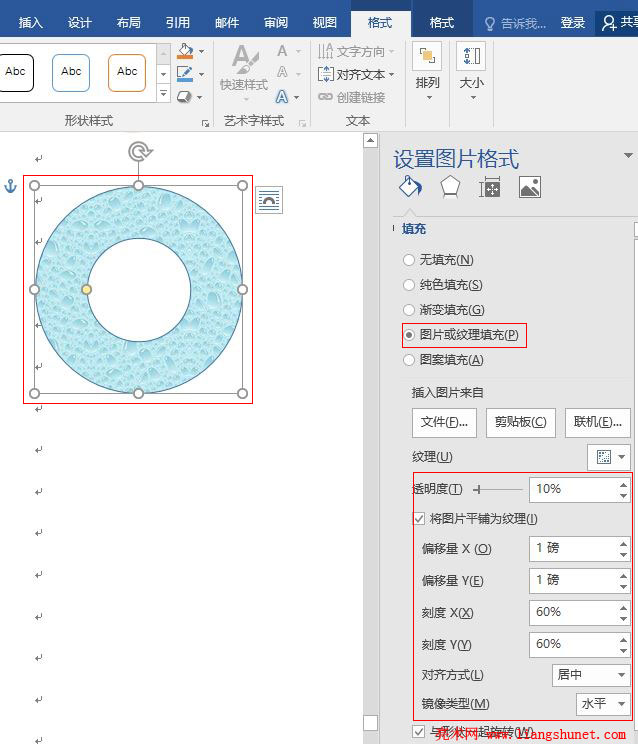Open the Align Text (对齐文本) dropdown arrow
Viewport: 638px width, 744px height.
pos(391,74)
